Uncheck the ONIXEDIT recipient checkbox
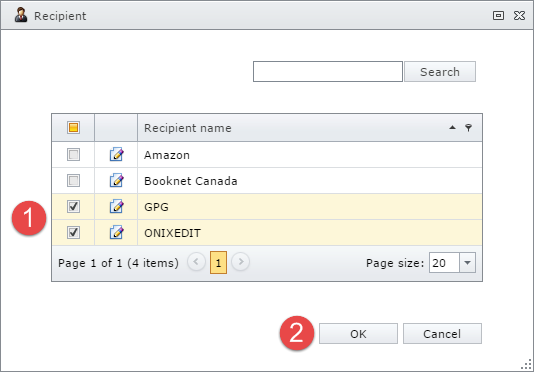534x372 pixels. (73, 232)
